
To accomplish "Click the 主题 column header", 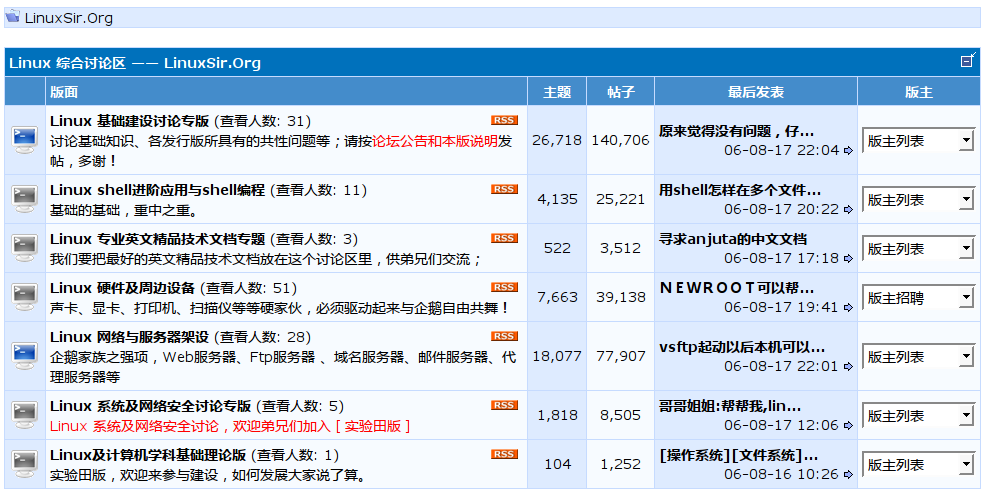I will [557, 92].
